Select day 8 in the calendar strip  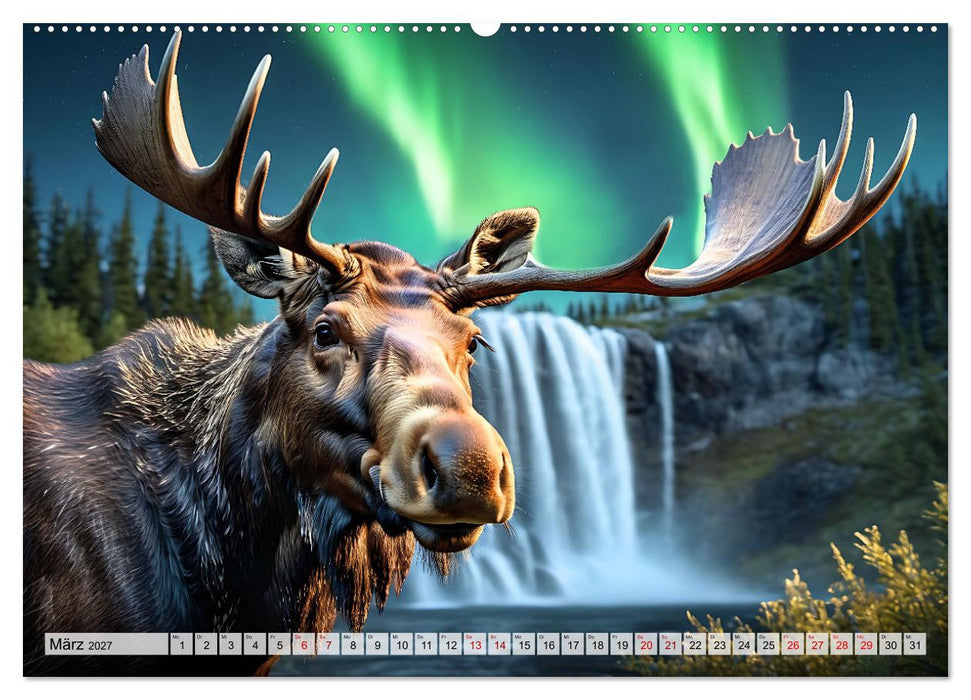click(x=353, y=644)
